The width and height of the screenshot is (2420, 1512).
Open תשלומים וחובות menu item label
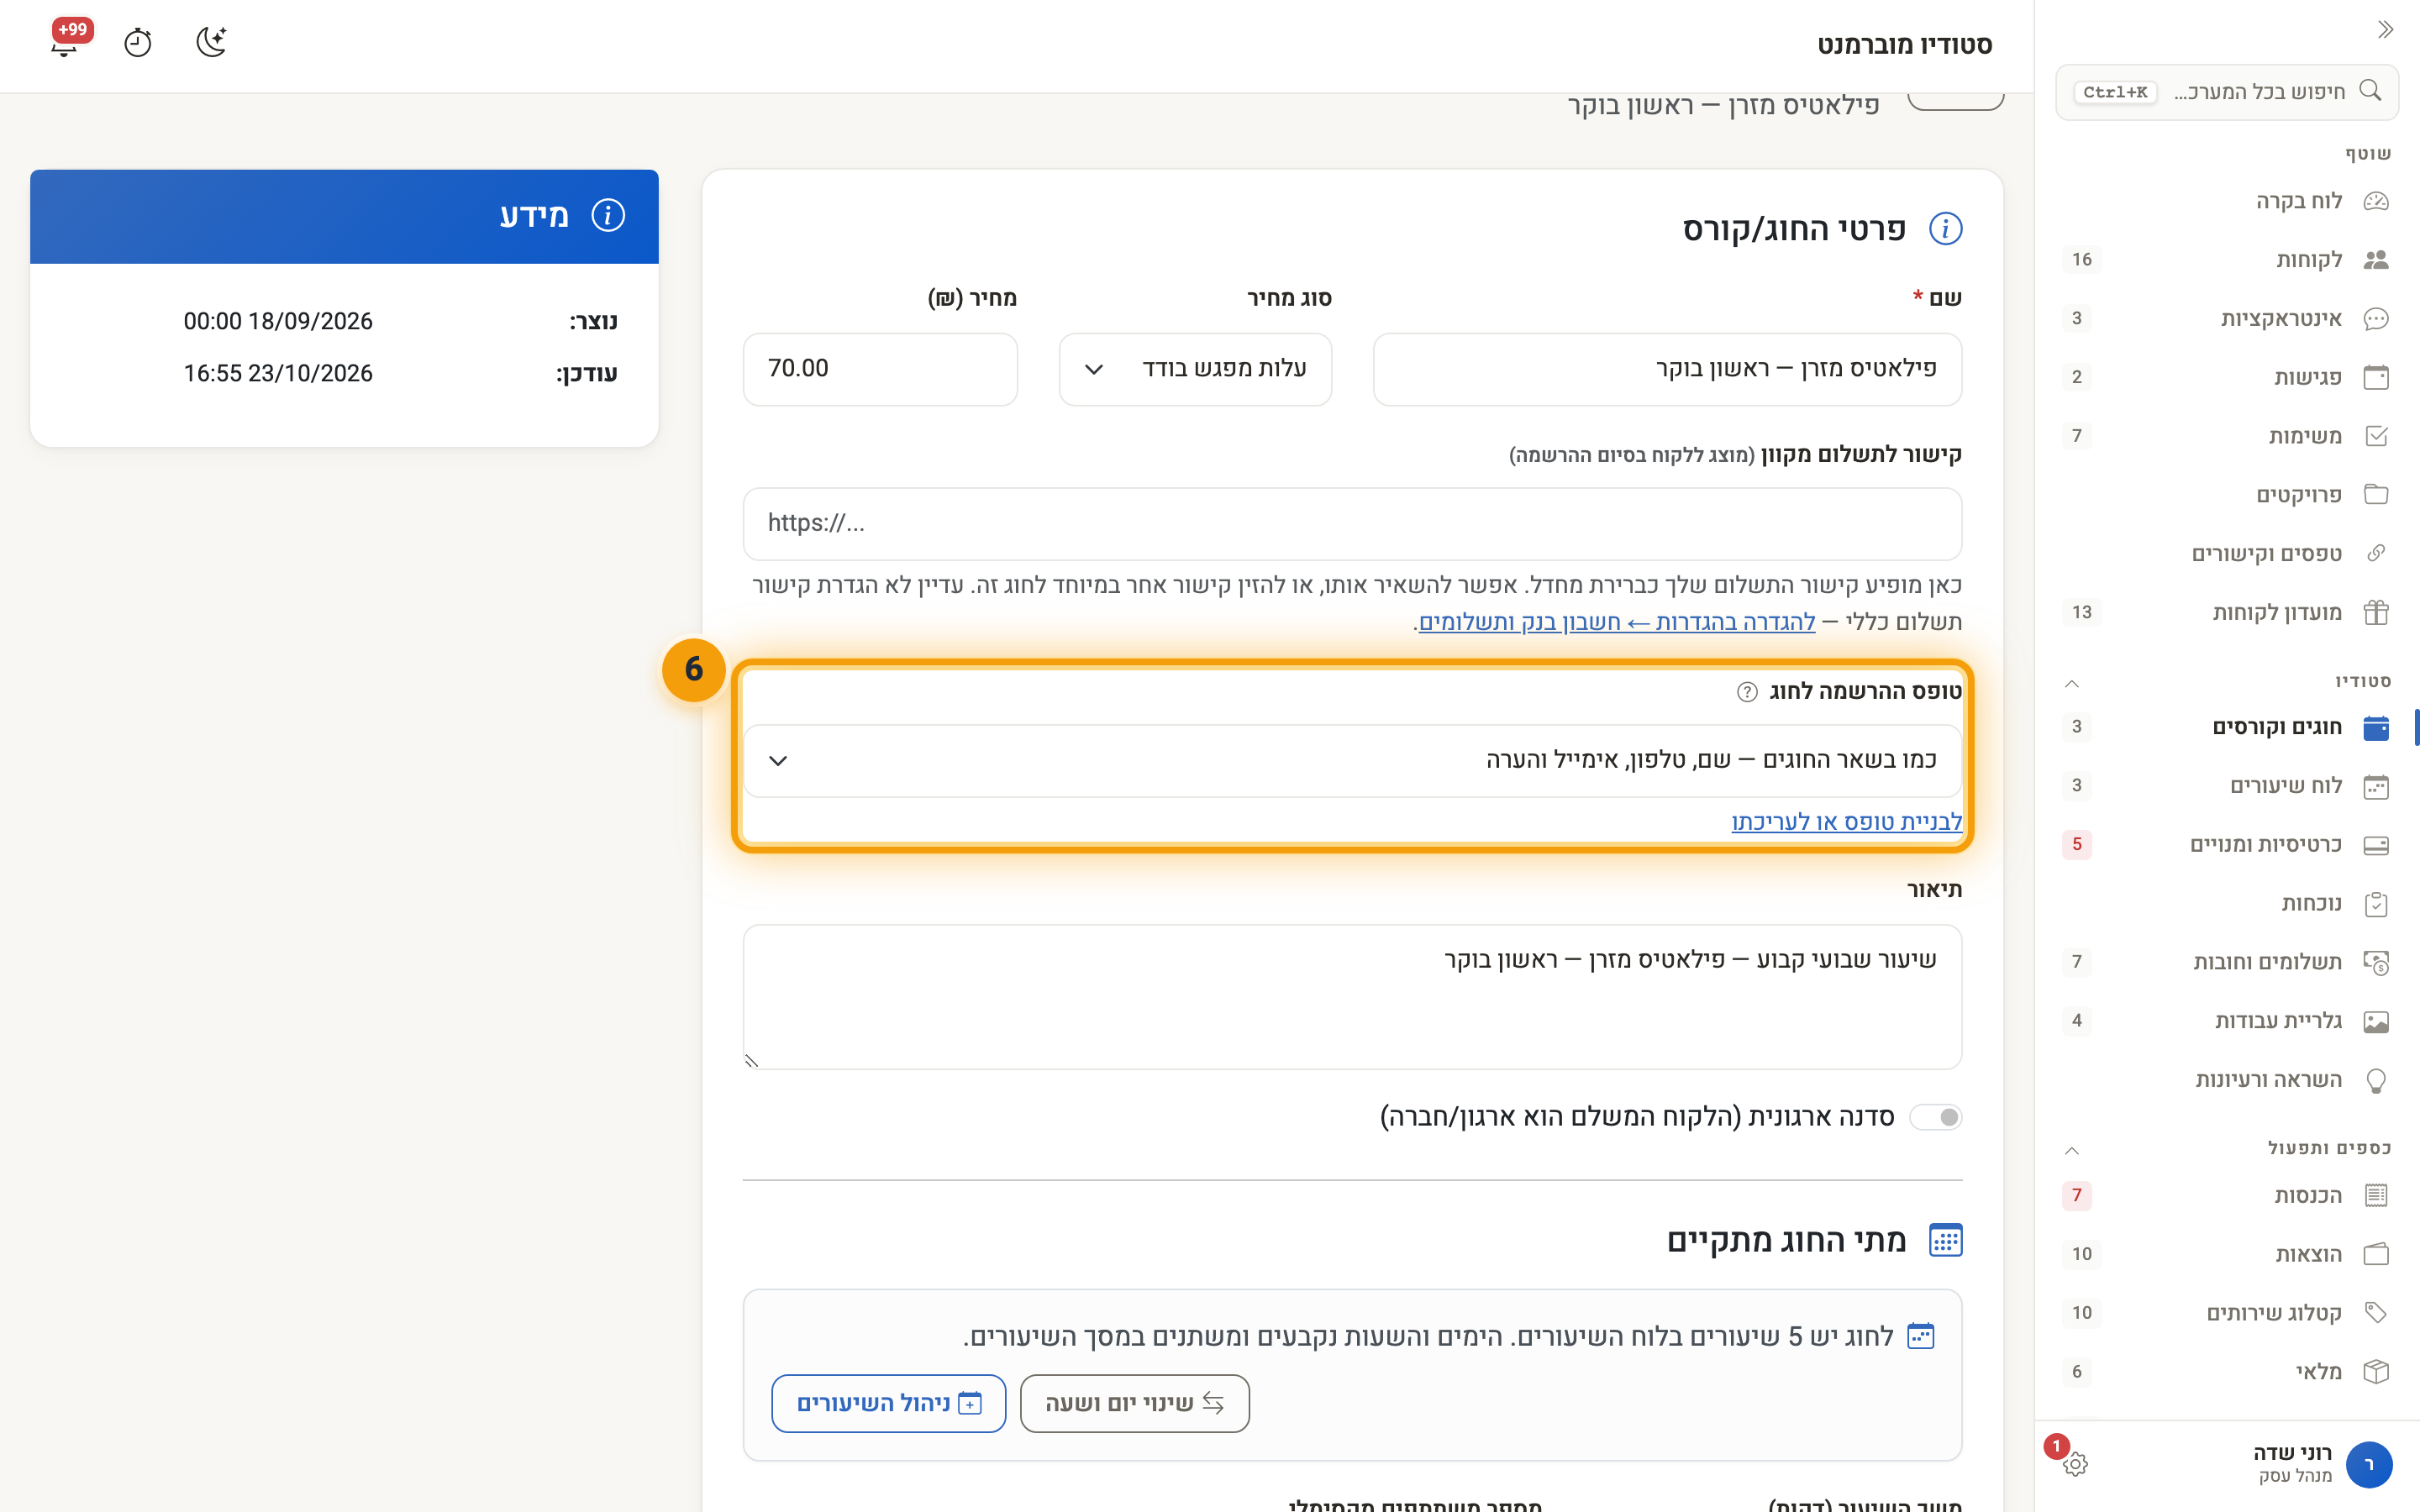click(2267, 962)
